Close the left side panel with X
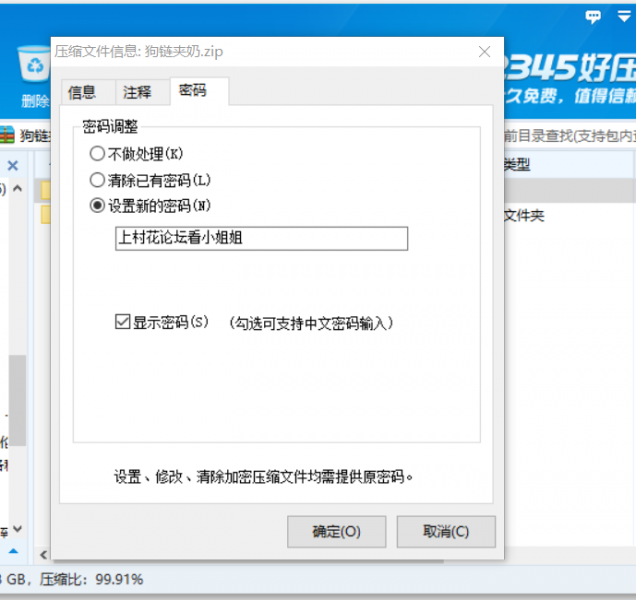636x600 pixels. coord(13,164)
